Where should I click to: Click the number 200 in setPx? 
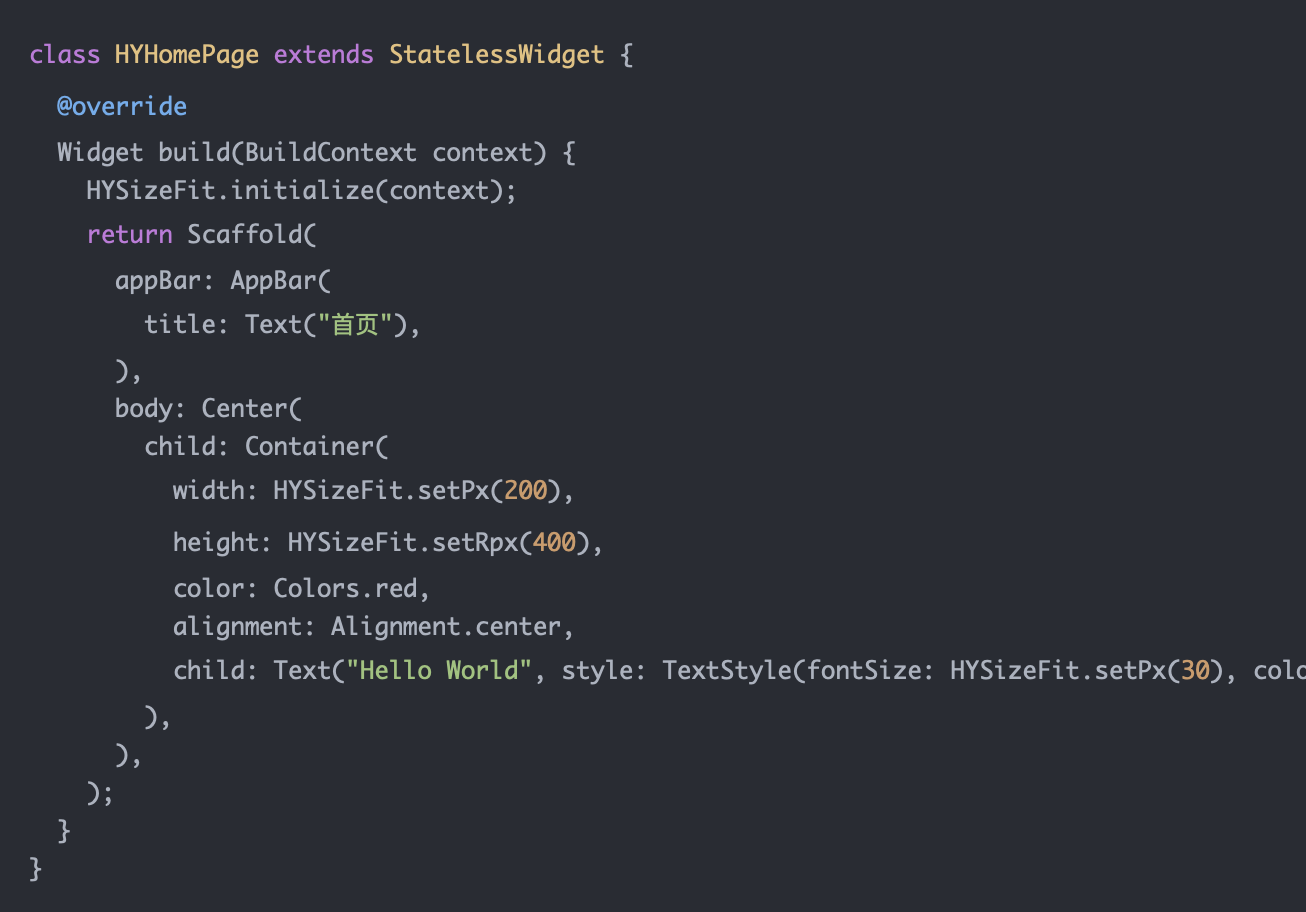[x=526, y=490]
